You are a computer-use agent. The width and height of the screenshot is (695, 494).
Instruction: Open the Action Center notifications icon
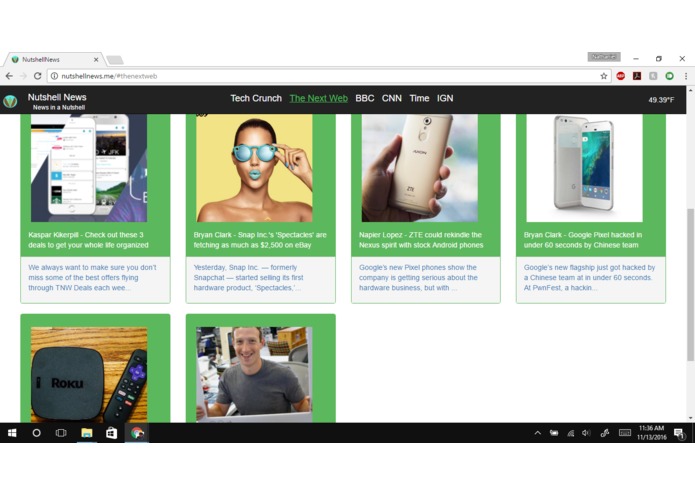[x=679, y=433]
